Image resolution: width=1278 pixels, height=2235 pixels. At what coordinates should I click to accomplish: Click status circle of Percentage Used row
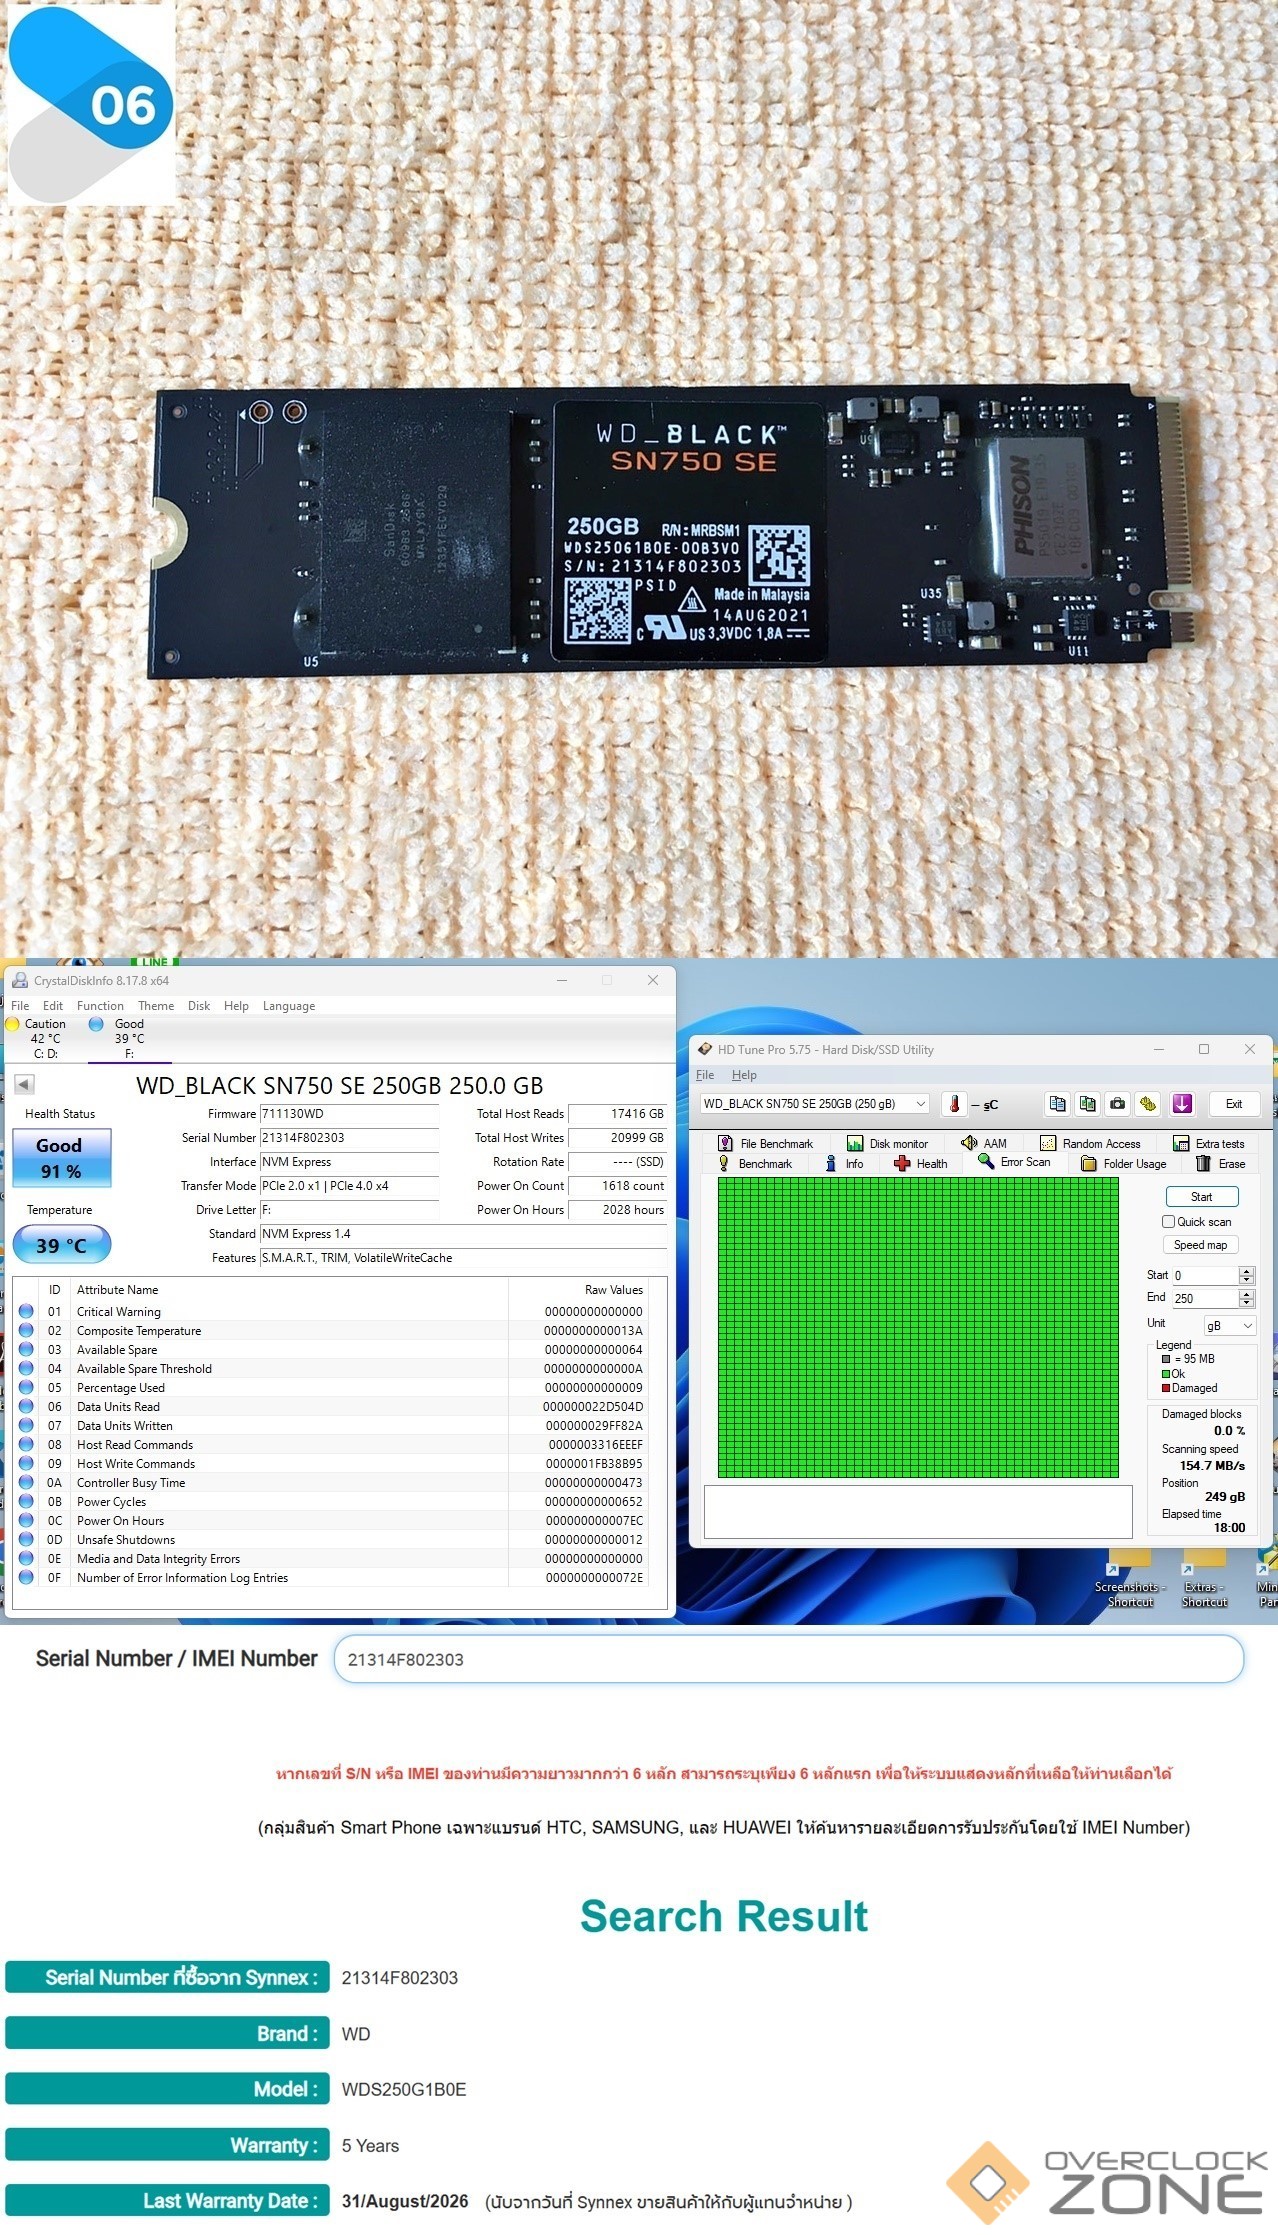pos(26,1387)
